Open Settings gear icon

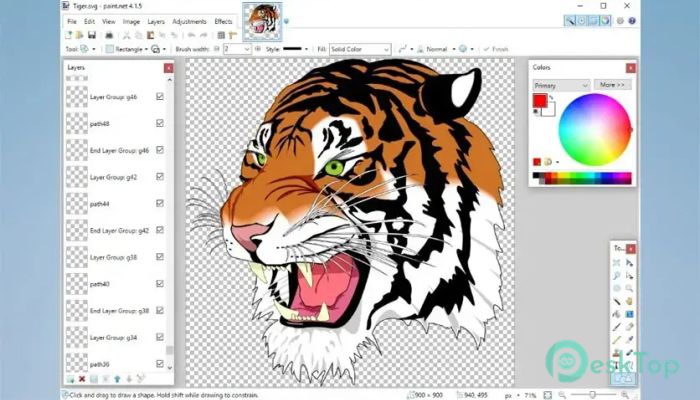pyautogui.click(x=620, y=21)
